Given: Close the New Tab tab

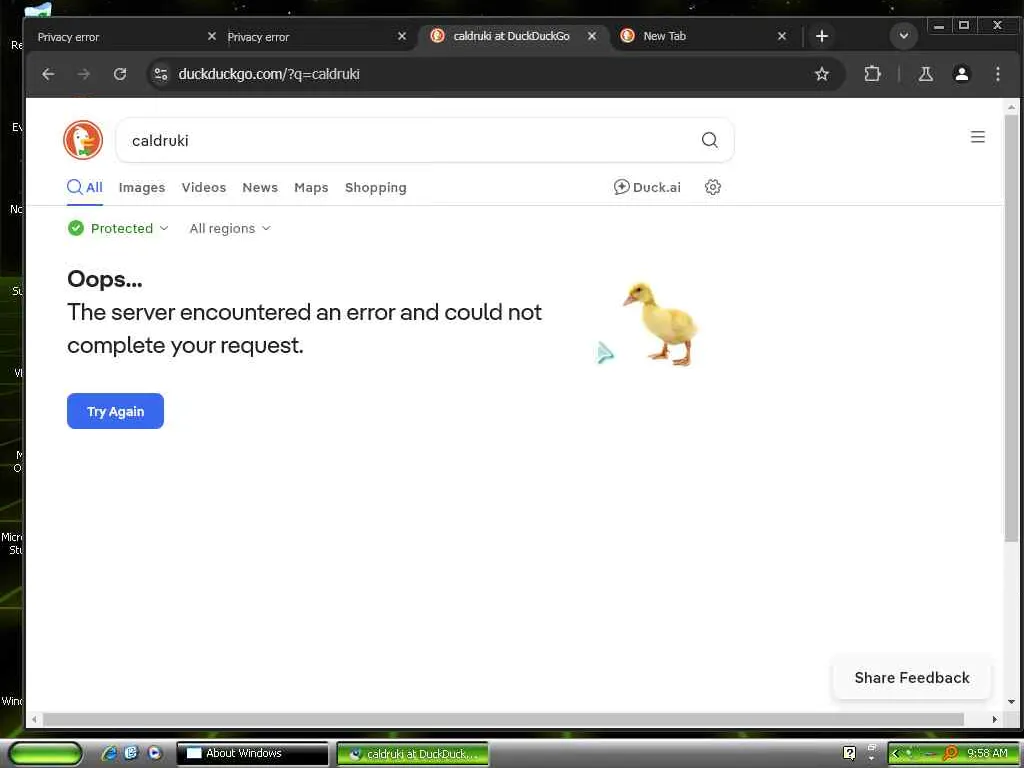Looking at the screenshot, I should tap(782, 37).
